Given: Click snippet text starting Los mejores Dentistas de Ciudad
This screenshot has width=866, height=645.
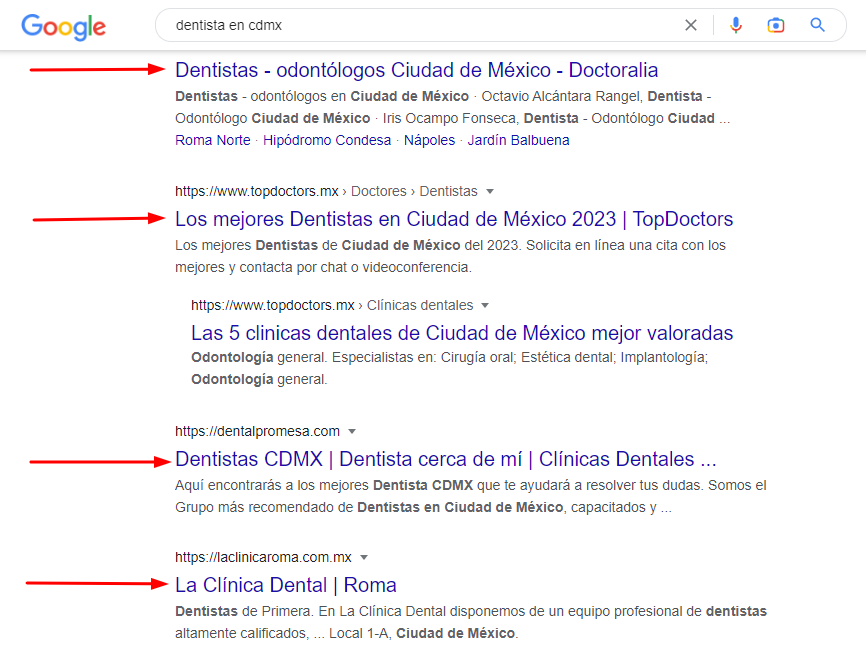Looking at the screenshot, I should pos(450,256).
